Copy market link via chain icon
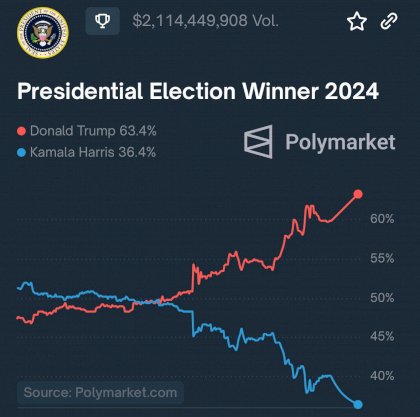This screenshot has height=417, width=420. pyautogui.click(x=389, y=21)
